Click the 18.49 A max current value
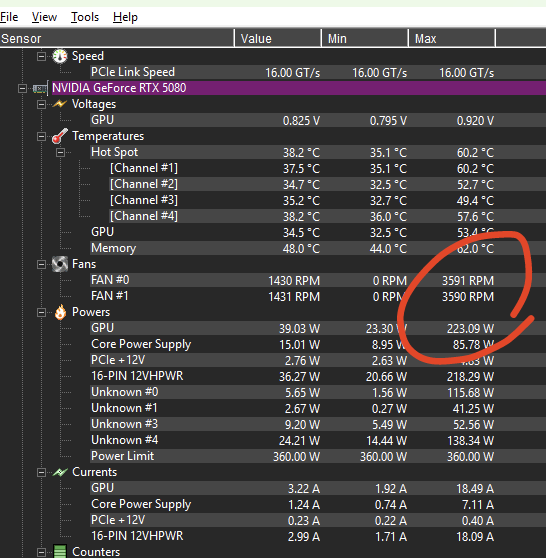546x558 pixels. tap(475, 489)
